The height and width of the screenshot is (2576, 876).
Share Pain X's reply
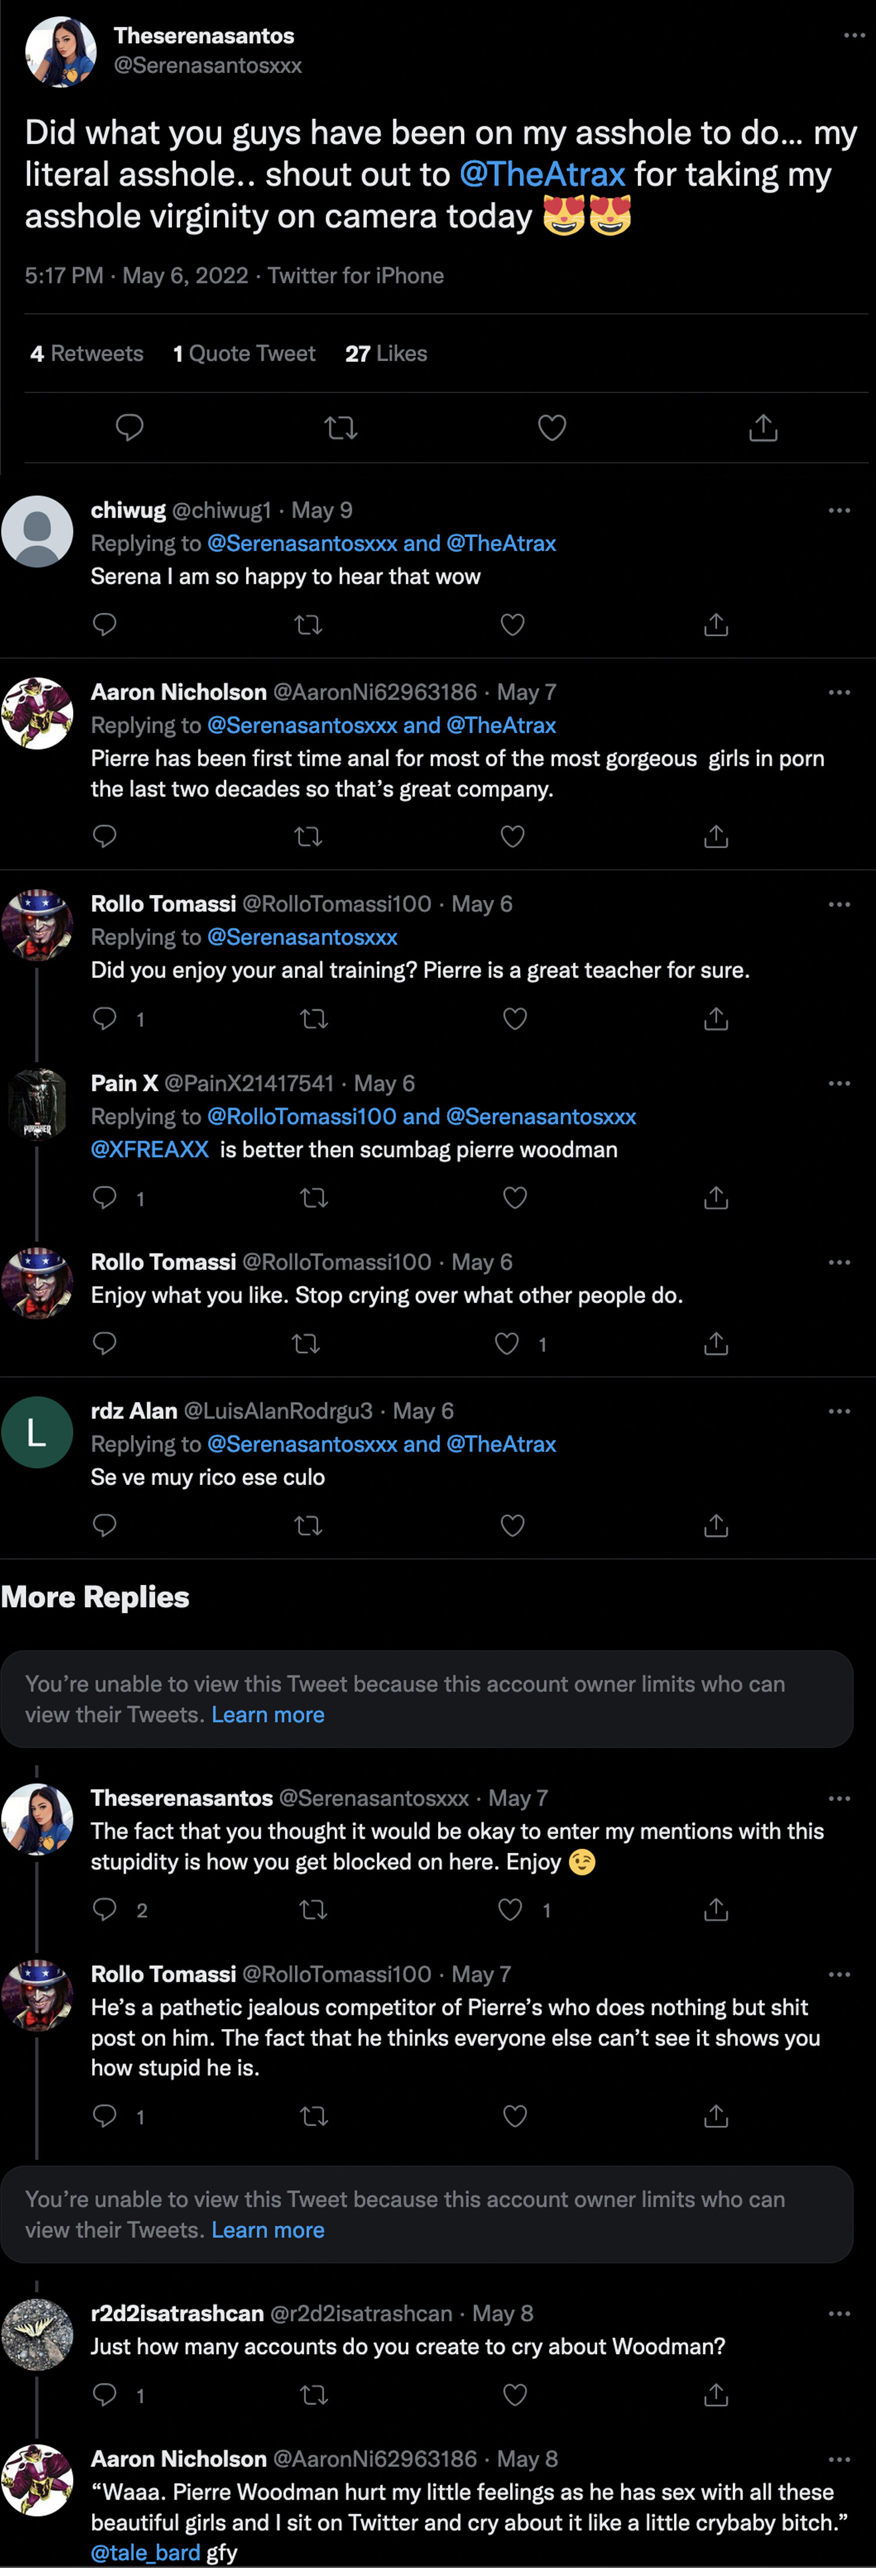point(716,1197)
